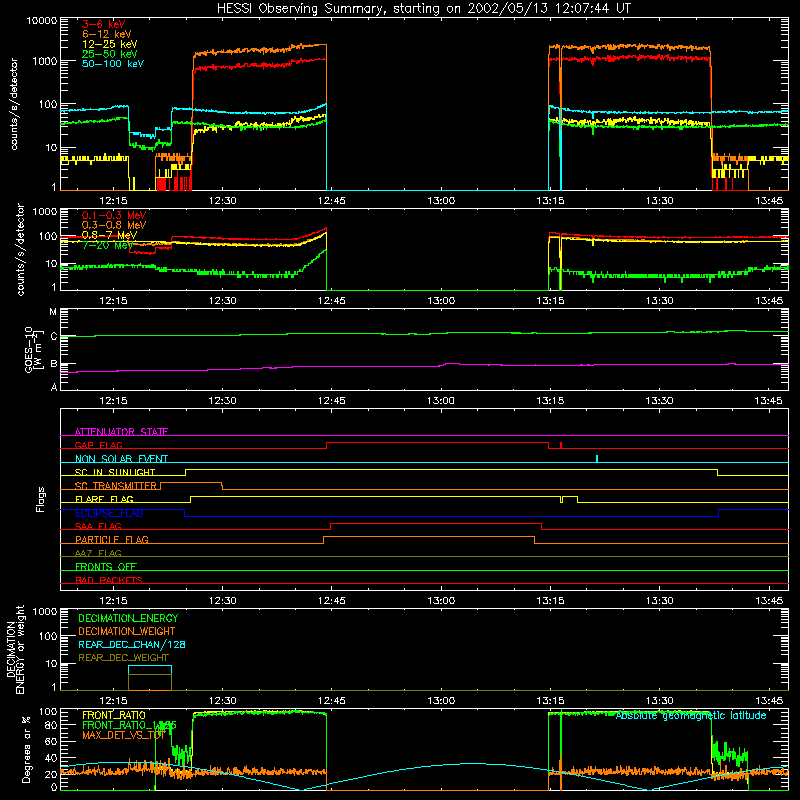Click the REAR_DEC_CHAN/128 legend label
800x800 pixels.
coord(132,644)
